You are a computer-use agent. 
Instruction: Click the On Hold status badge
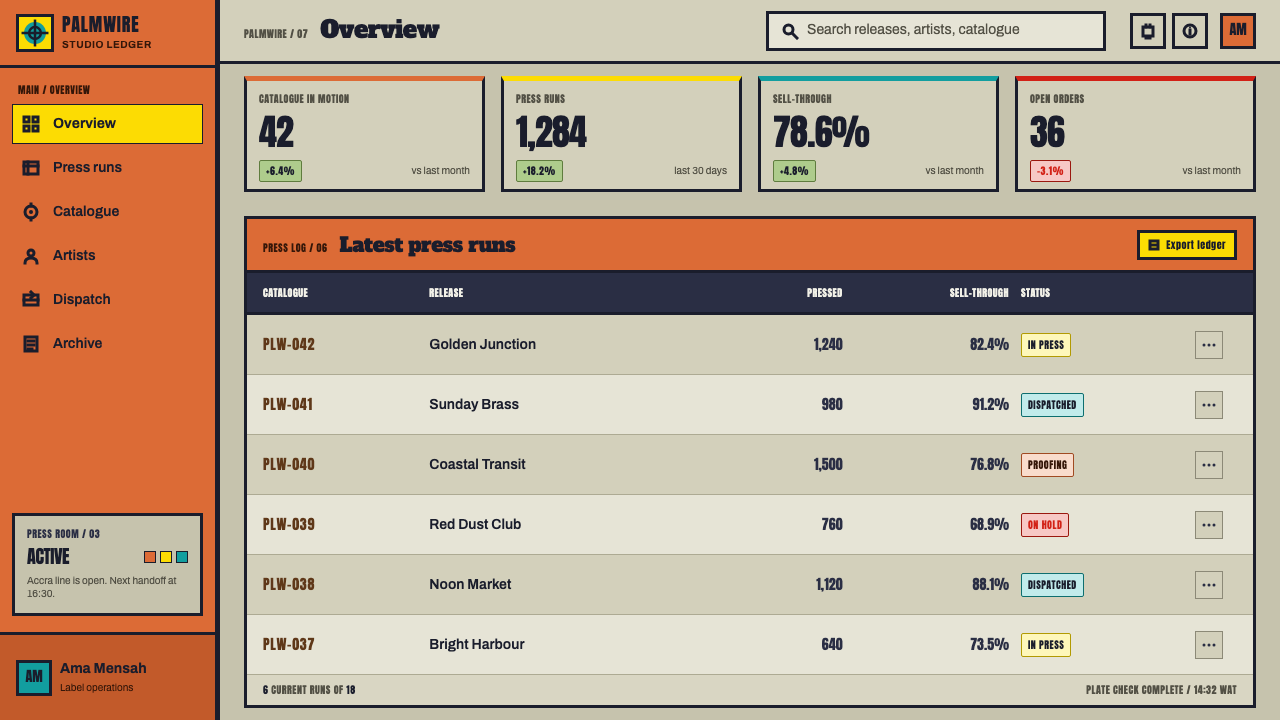pyautogui.click(x=1045, y=525)
